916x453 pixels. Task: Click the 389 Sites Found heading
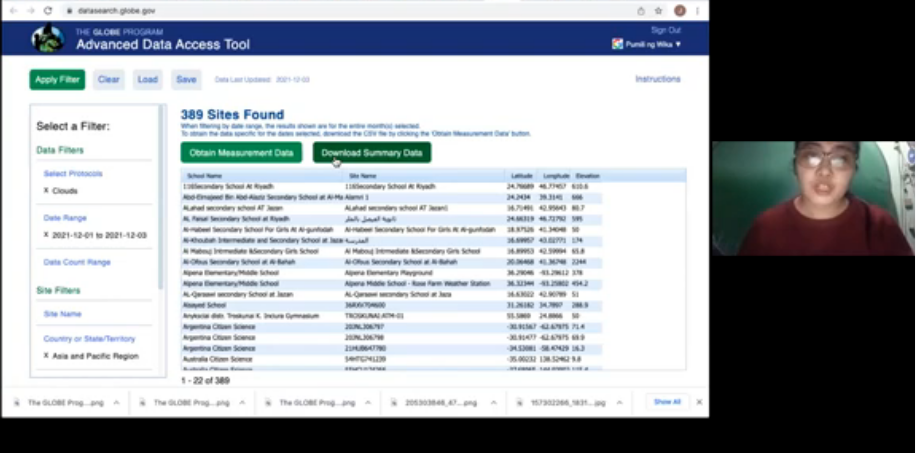coord(233,115)
